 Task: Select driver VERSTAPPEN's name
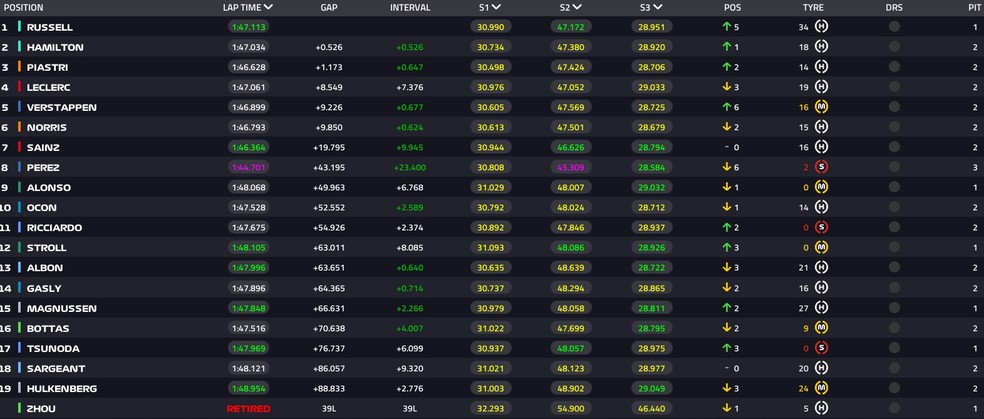coord(62,107)
